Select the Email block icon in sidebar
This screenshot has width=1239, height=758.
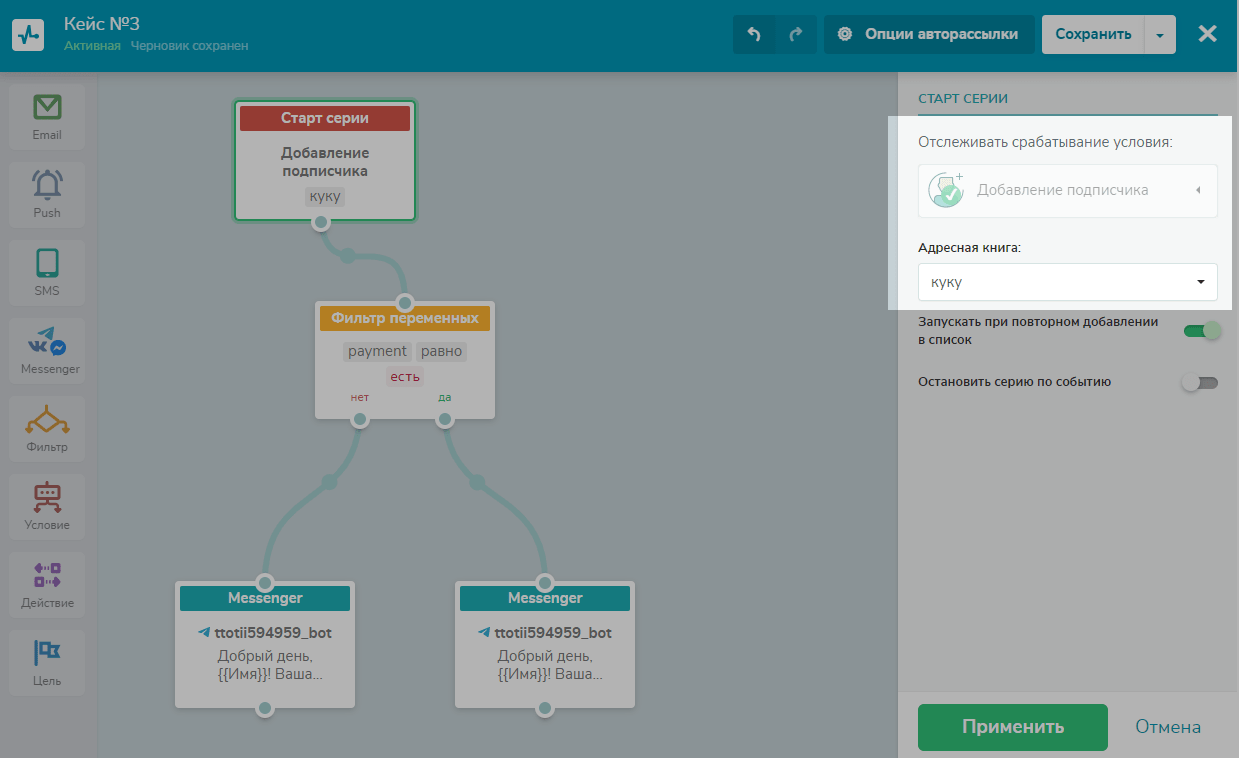[47, 108]
